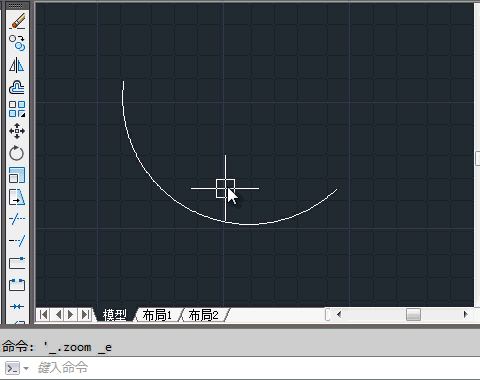Click the toolbar grip handle at top
480x380 pixels.
(x=17, y=6)
